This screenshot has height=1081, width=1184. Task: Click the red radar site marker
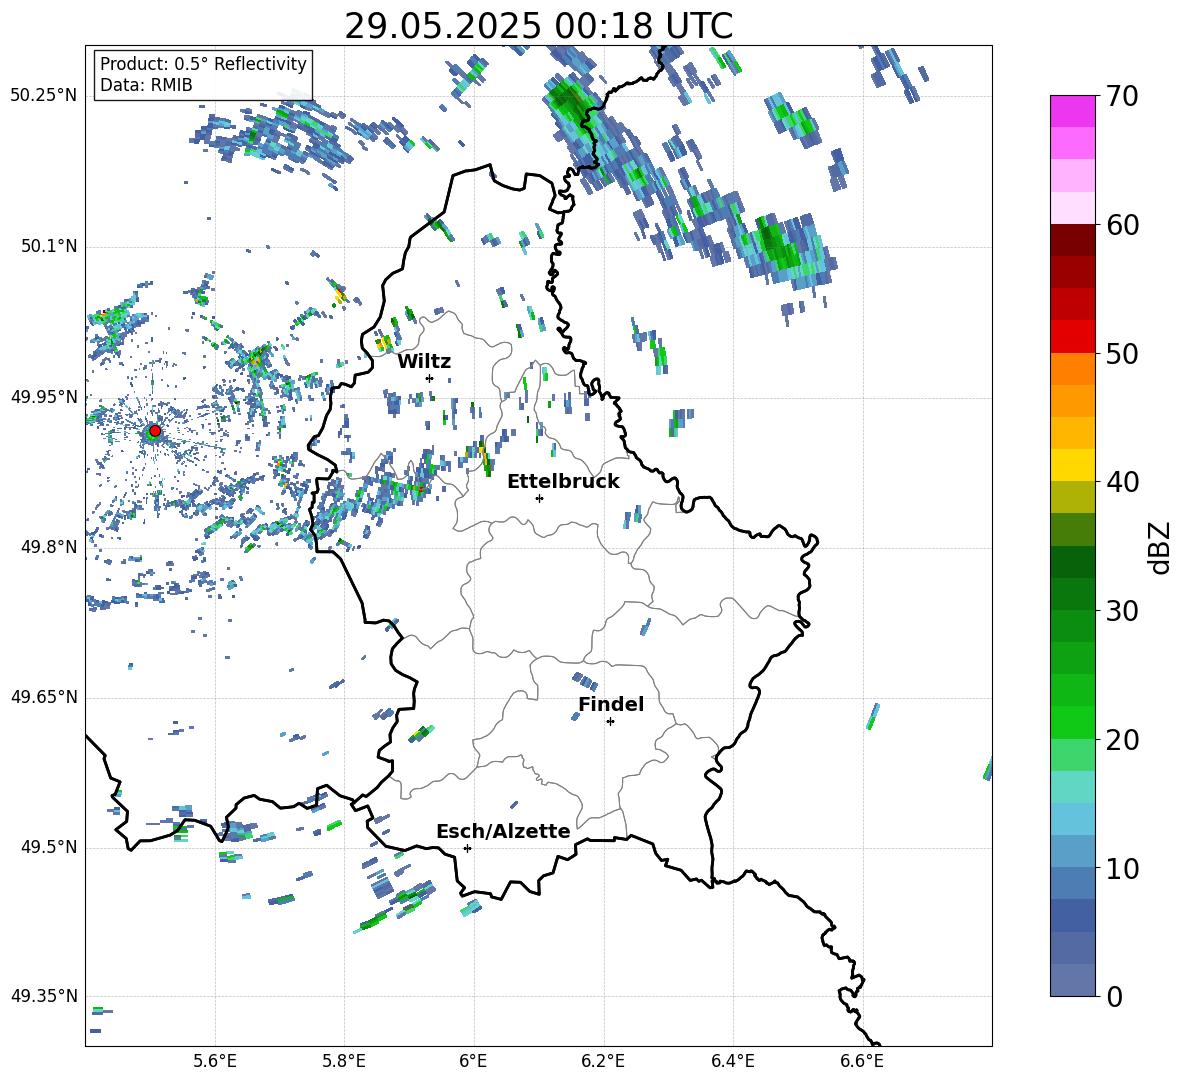[155, 431]
